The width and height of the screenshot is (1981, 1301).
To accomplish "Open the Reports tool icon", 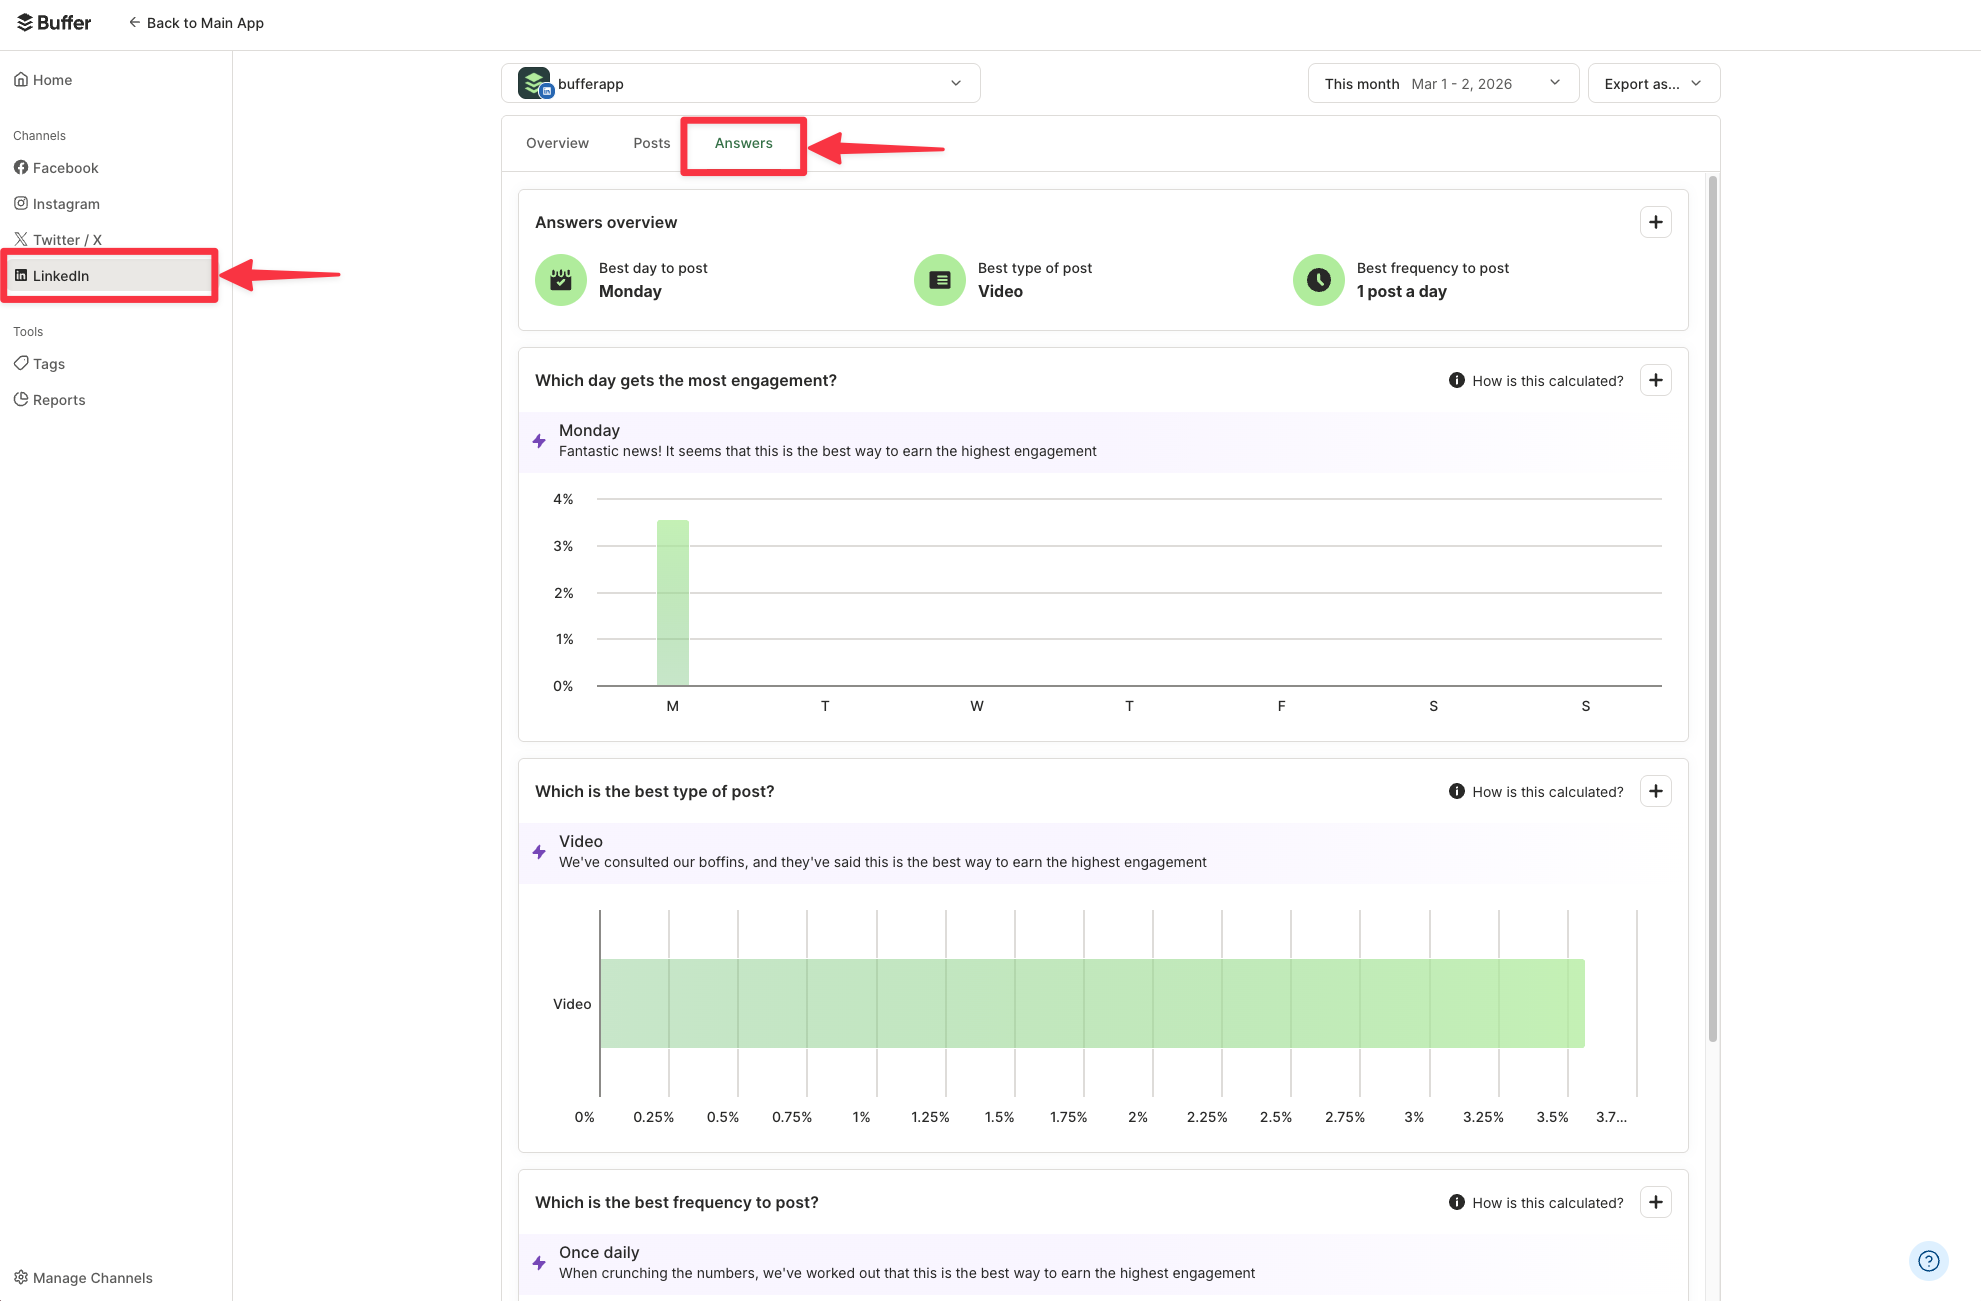I will click(x=21, y=399).
